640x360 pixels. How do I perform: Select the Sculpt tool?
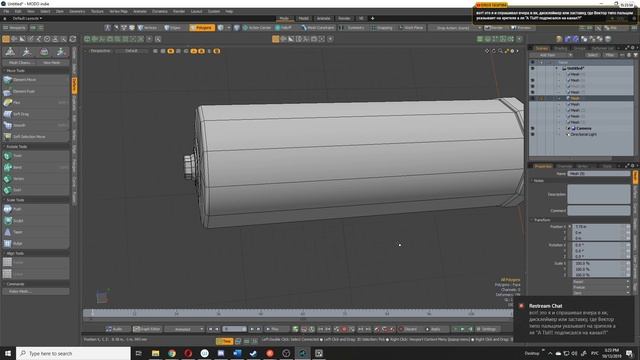click(x=36, y=221)
